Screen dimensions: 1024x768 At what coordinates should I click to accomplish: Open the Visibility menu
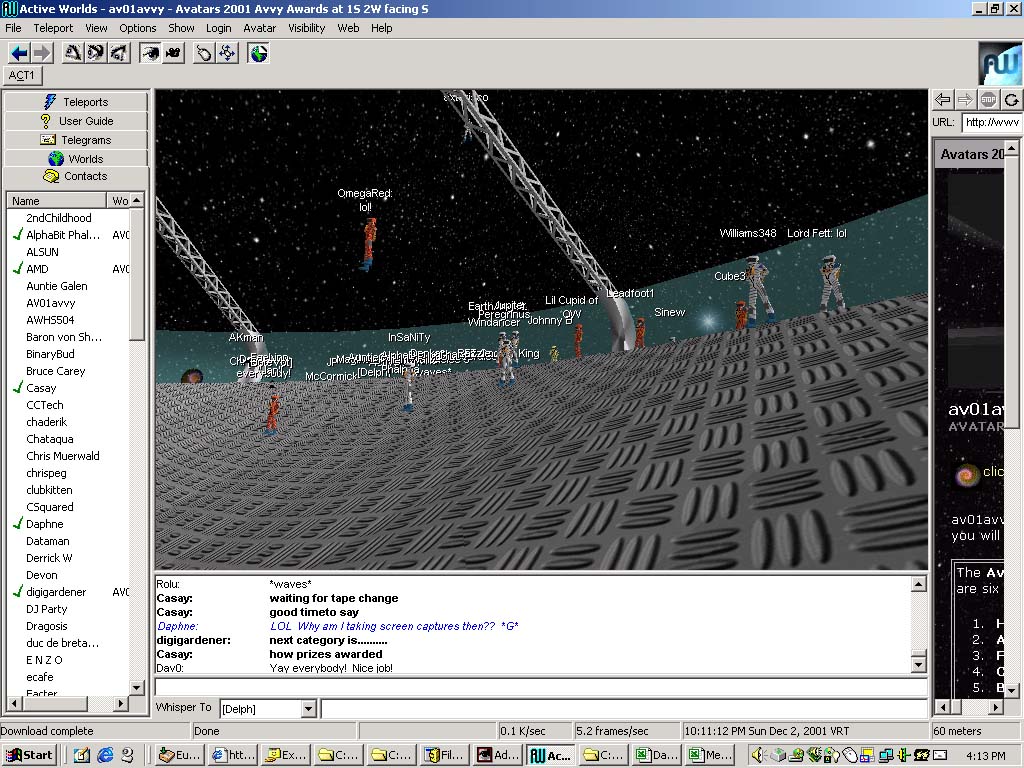pos(307,28)
